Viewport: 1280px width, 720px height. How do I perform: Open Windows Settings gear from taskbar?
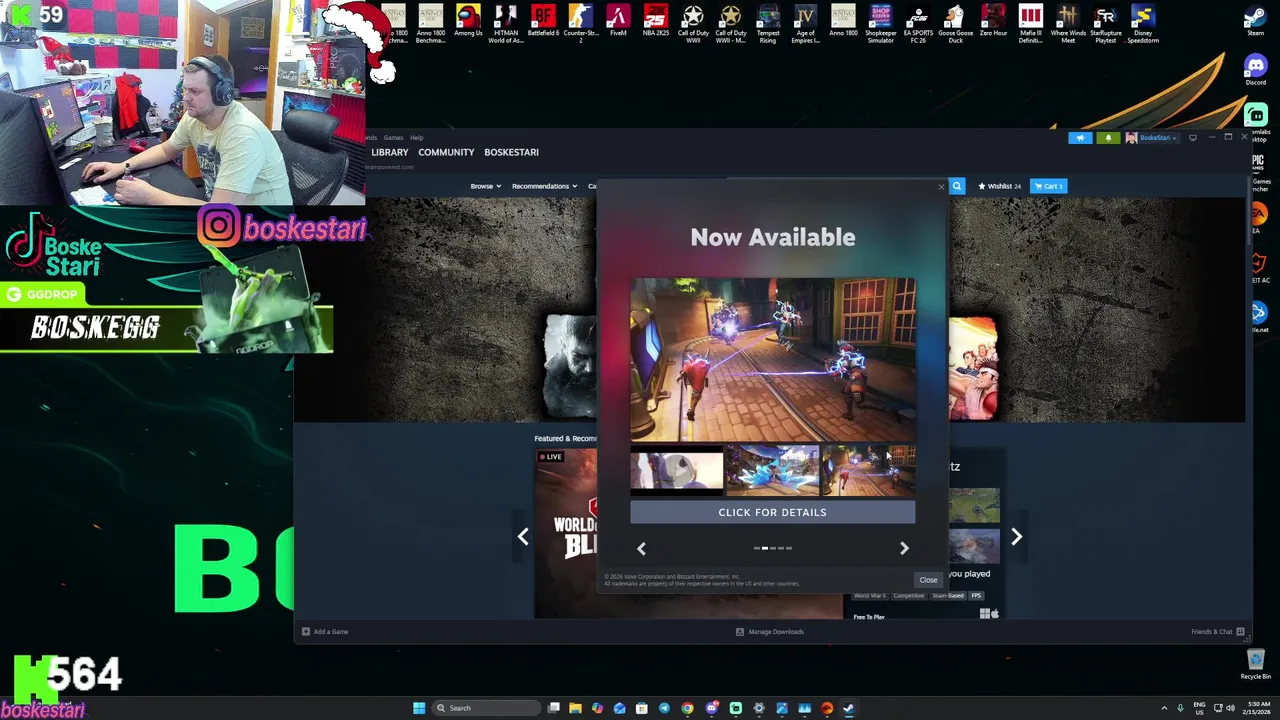759,708
